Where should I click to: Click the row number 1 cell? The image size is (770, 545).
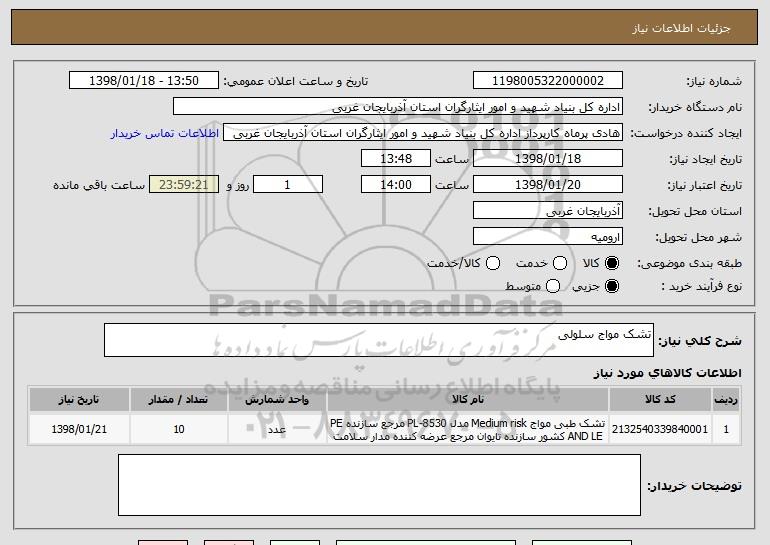click(726, 429)
